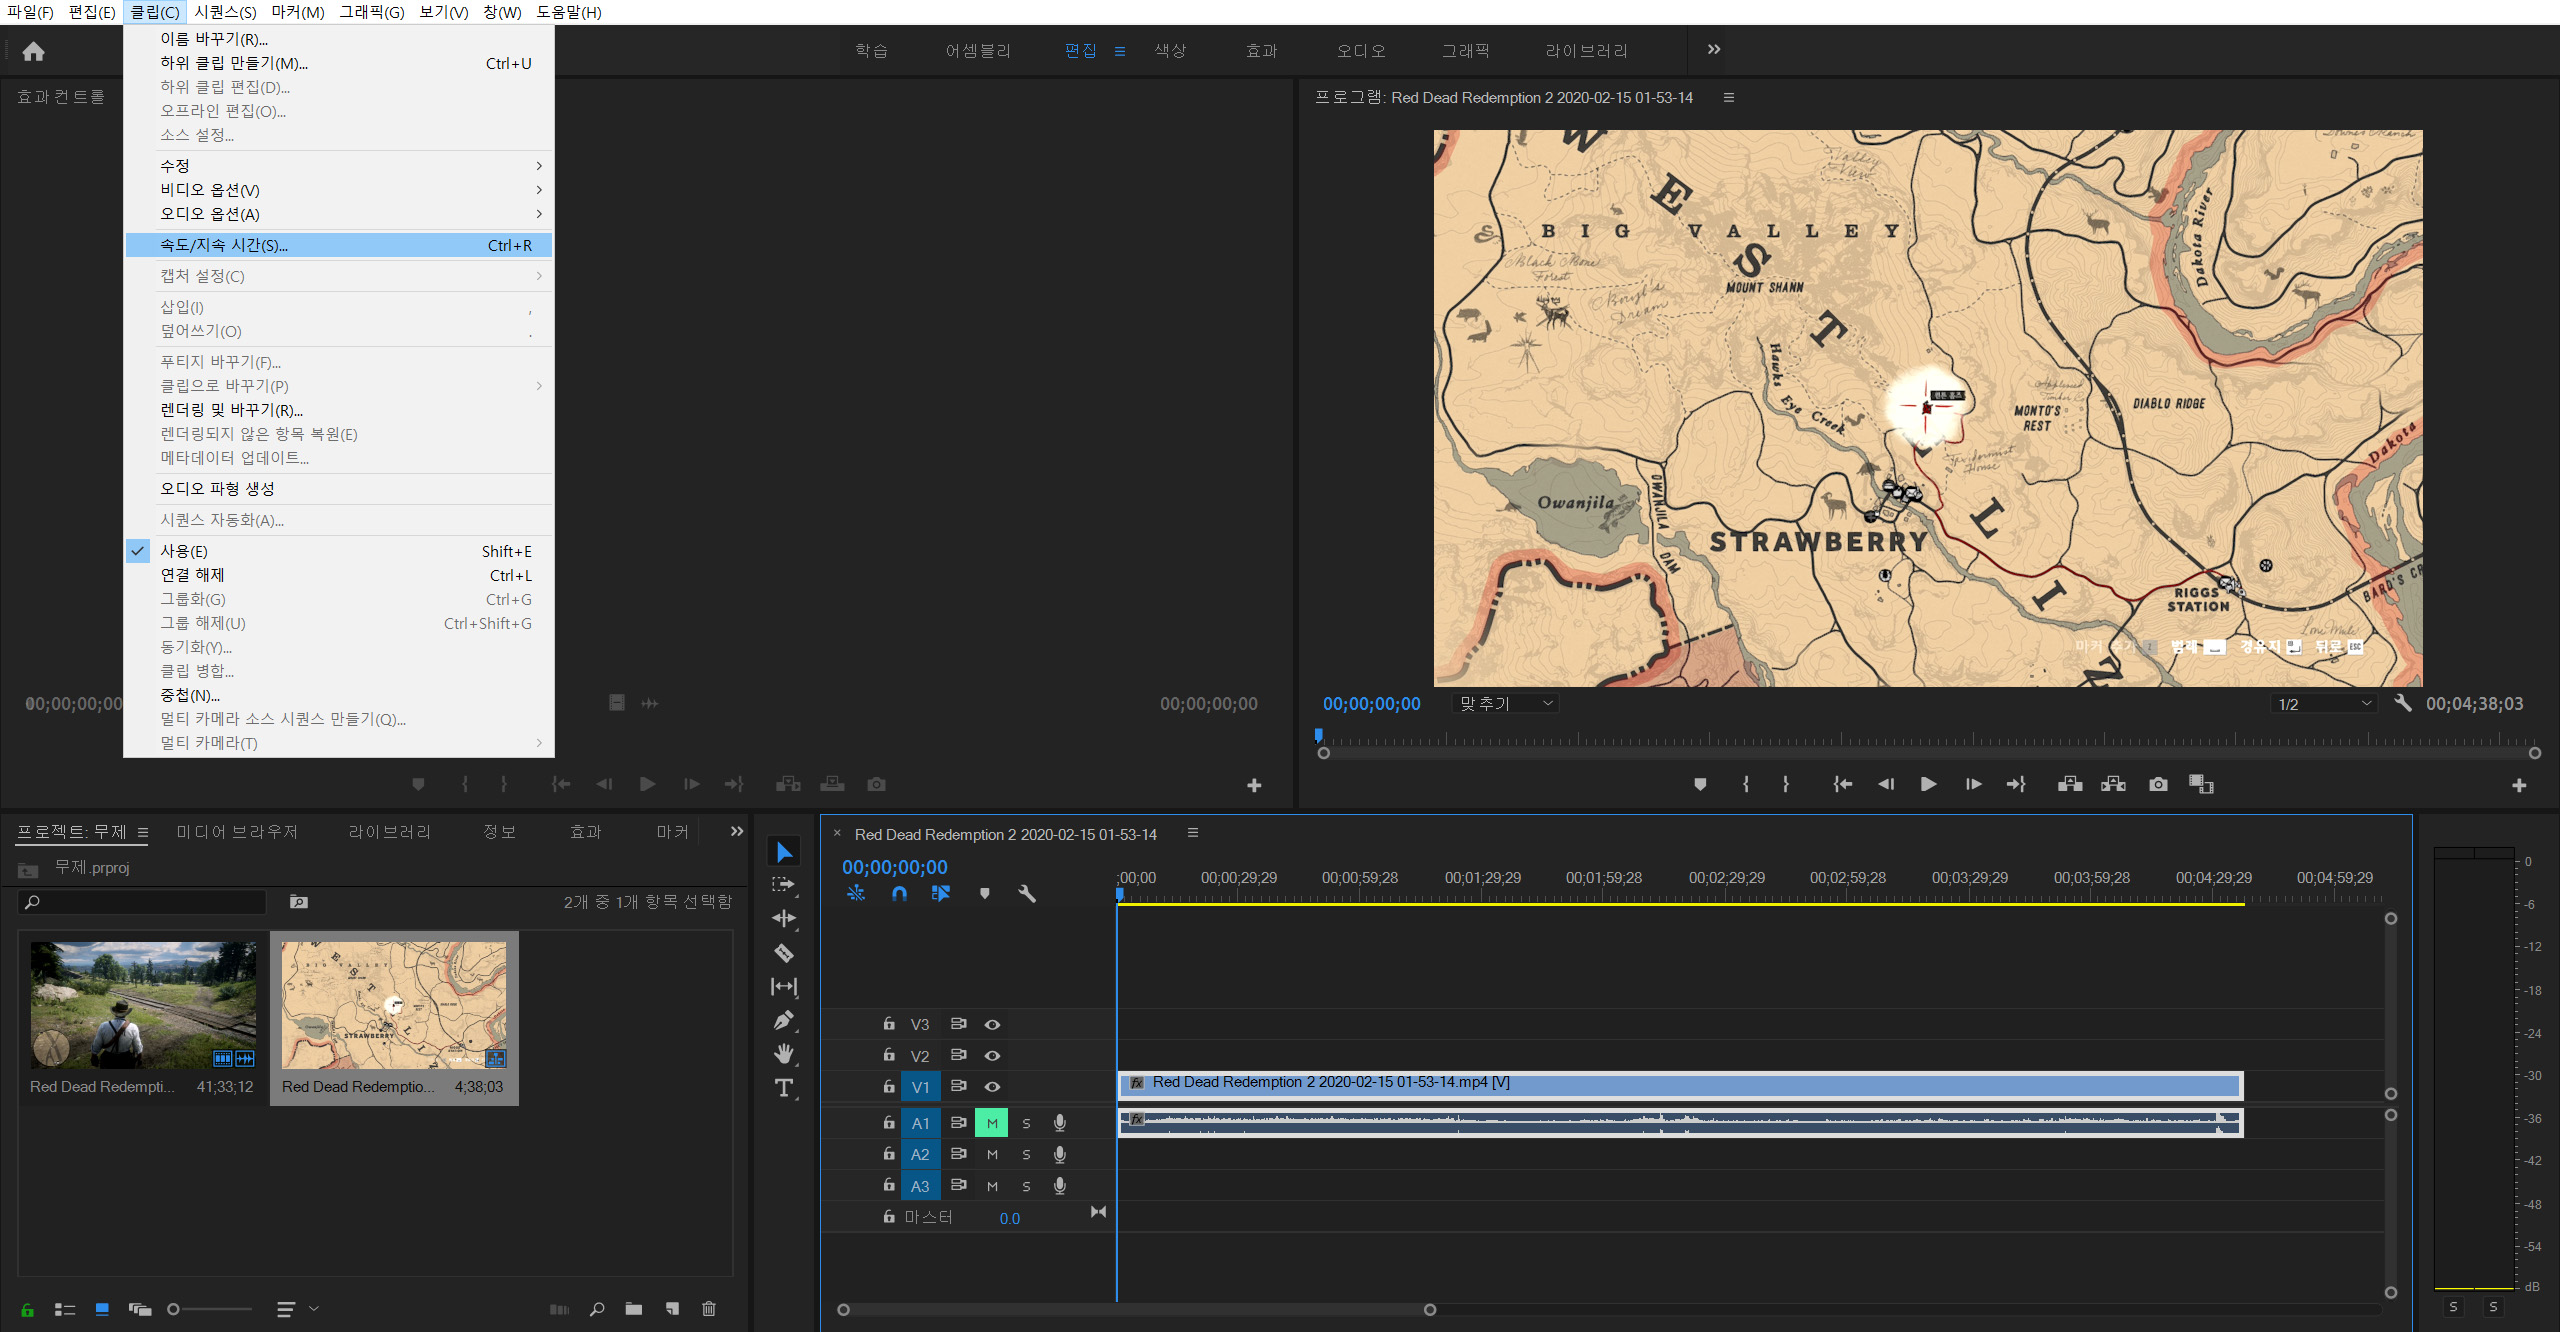Play the Program monitor video

pyautogui.click(x=1928, y=784)
